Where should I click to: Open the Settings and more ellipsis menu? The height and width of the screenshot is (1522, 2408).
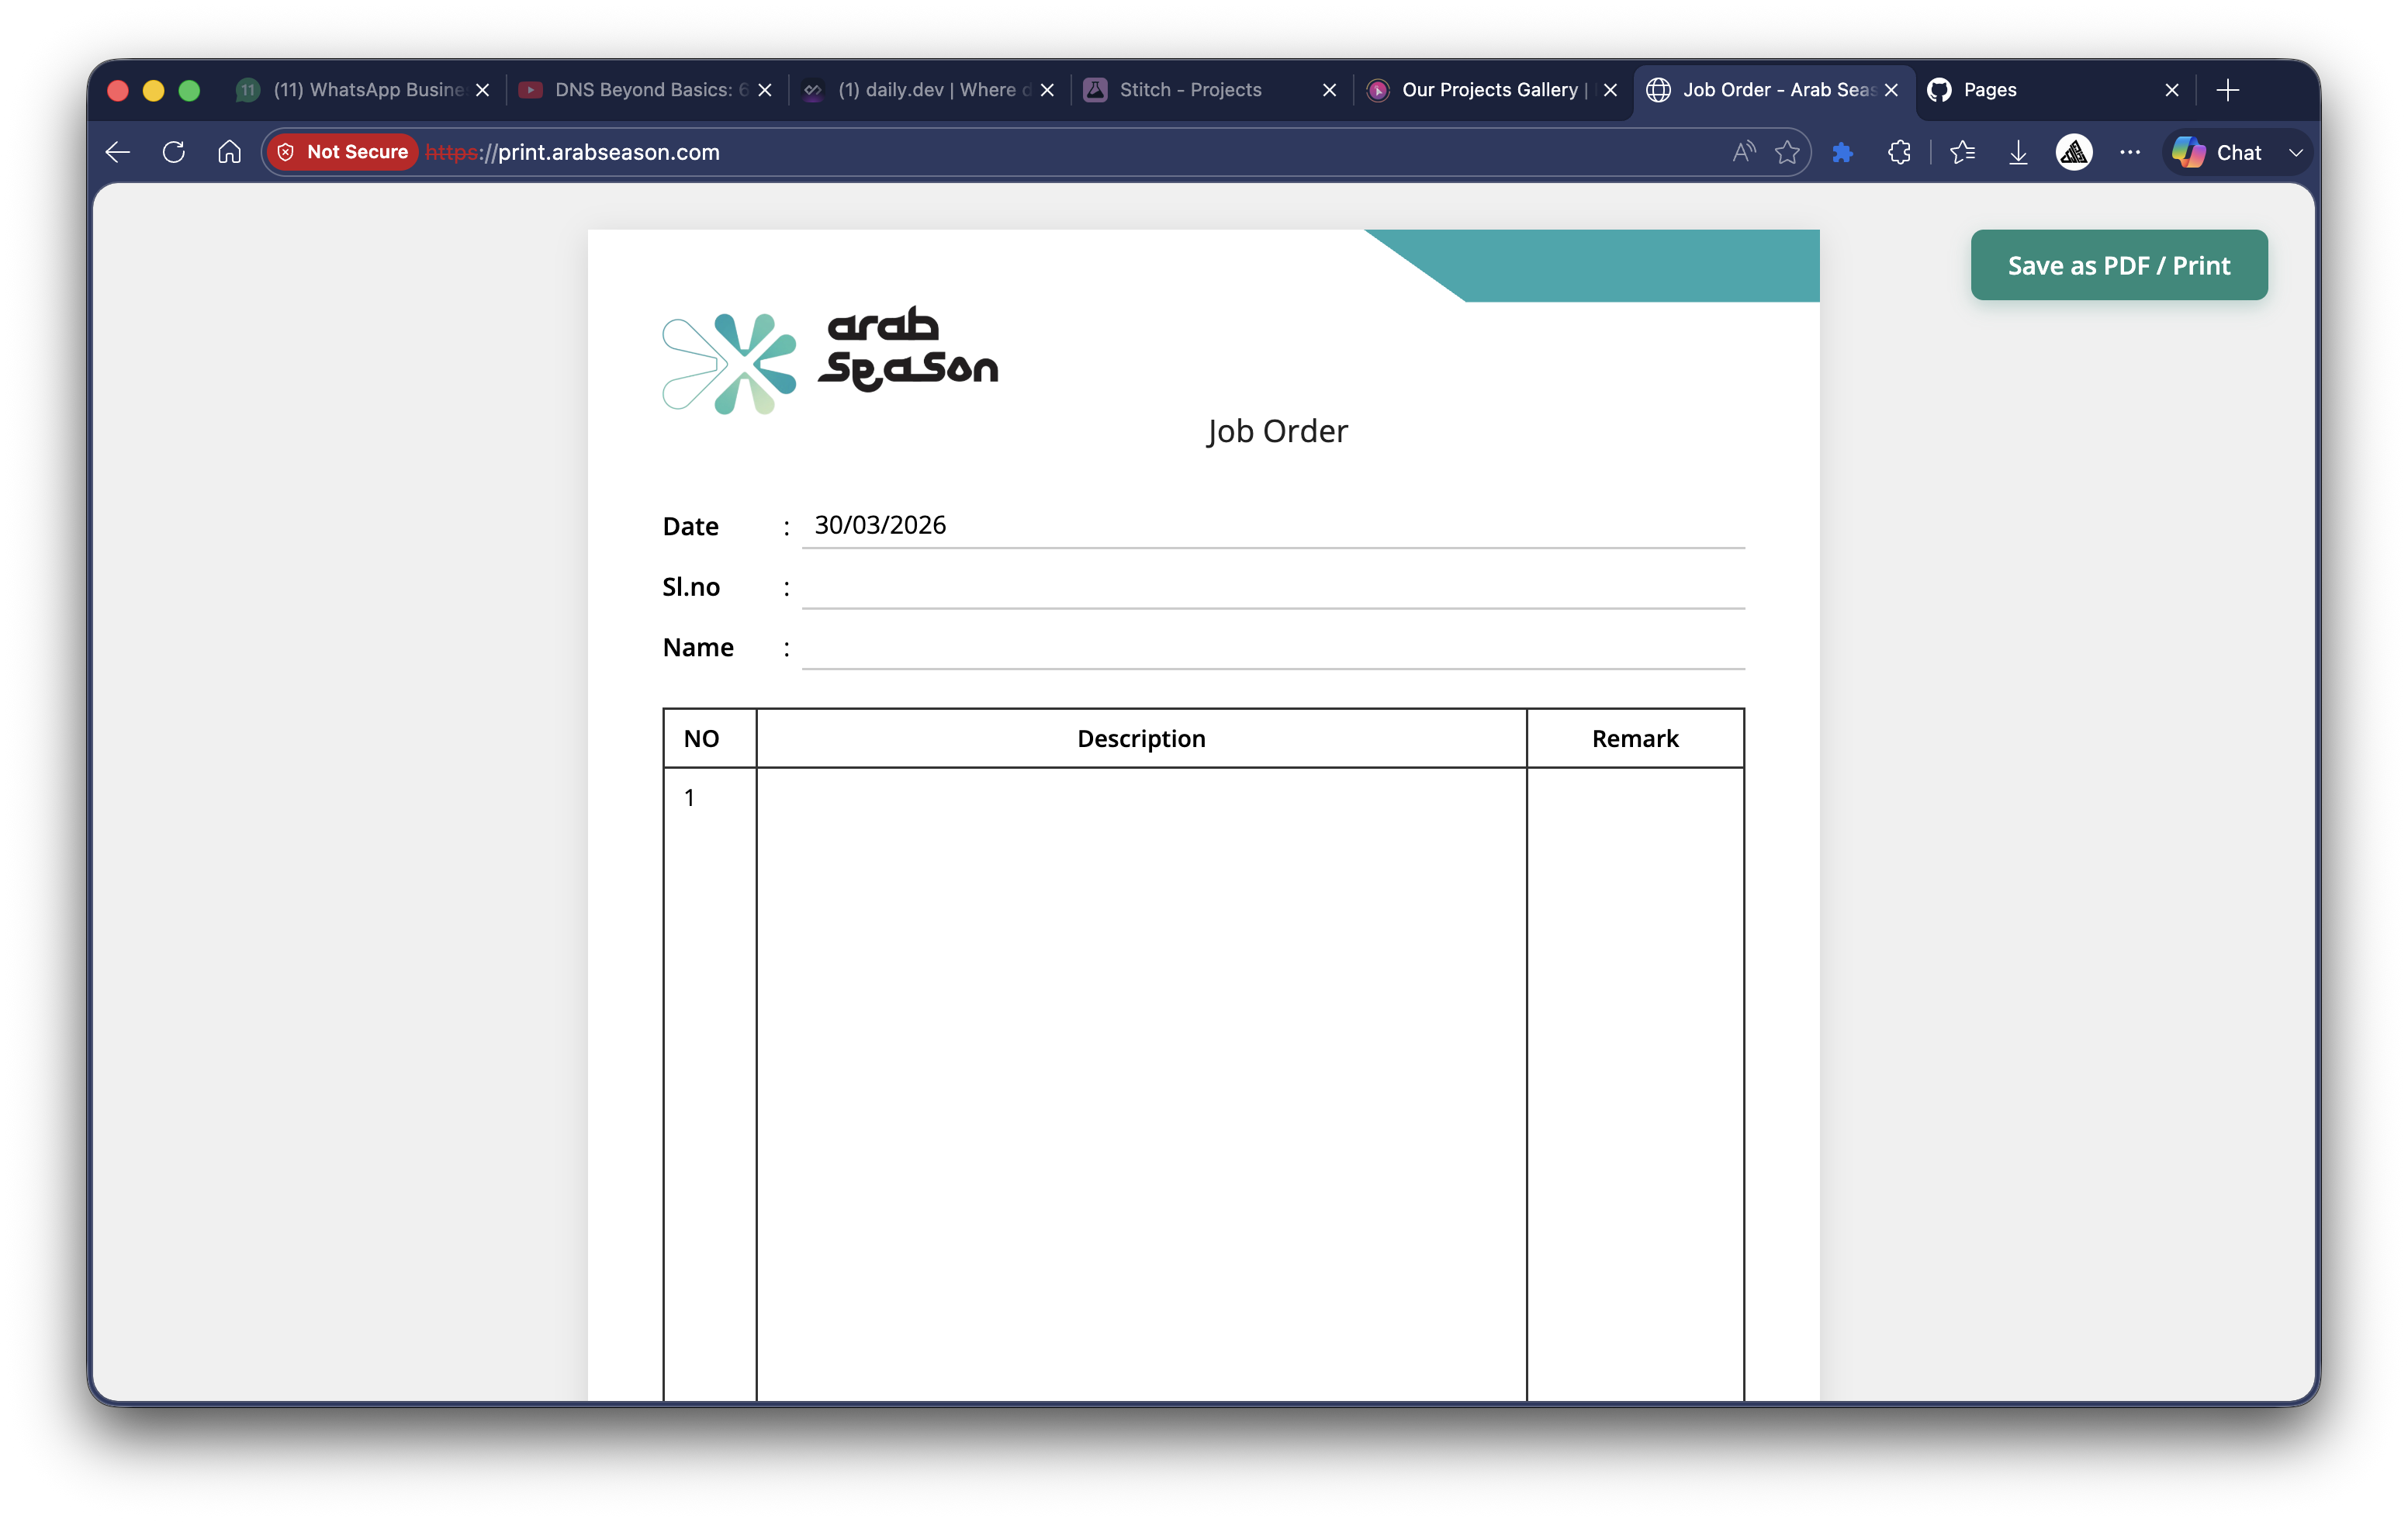click(2129, 152)
